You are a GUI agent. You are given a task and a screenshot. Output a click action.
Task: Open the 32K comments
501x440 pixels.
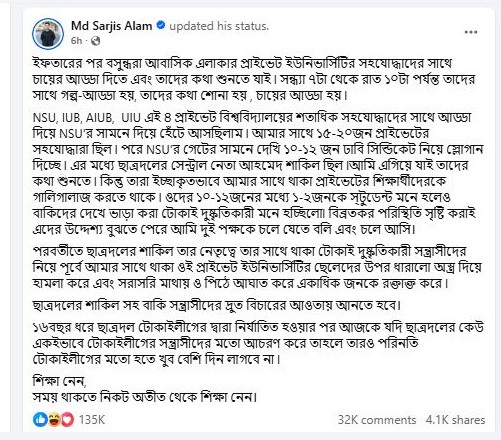click(x=377, y=420)
